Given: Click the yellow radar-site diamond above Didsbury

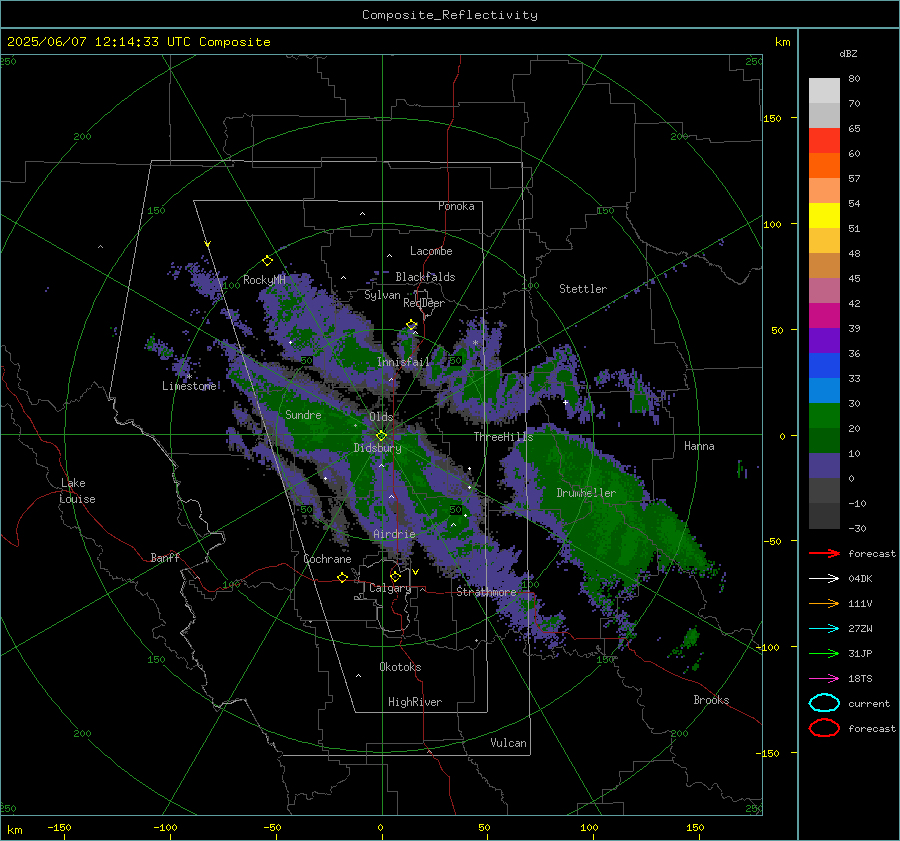Looking at the screenshot, I should tap(381, 436).
